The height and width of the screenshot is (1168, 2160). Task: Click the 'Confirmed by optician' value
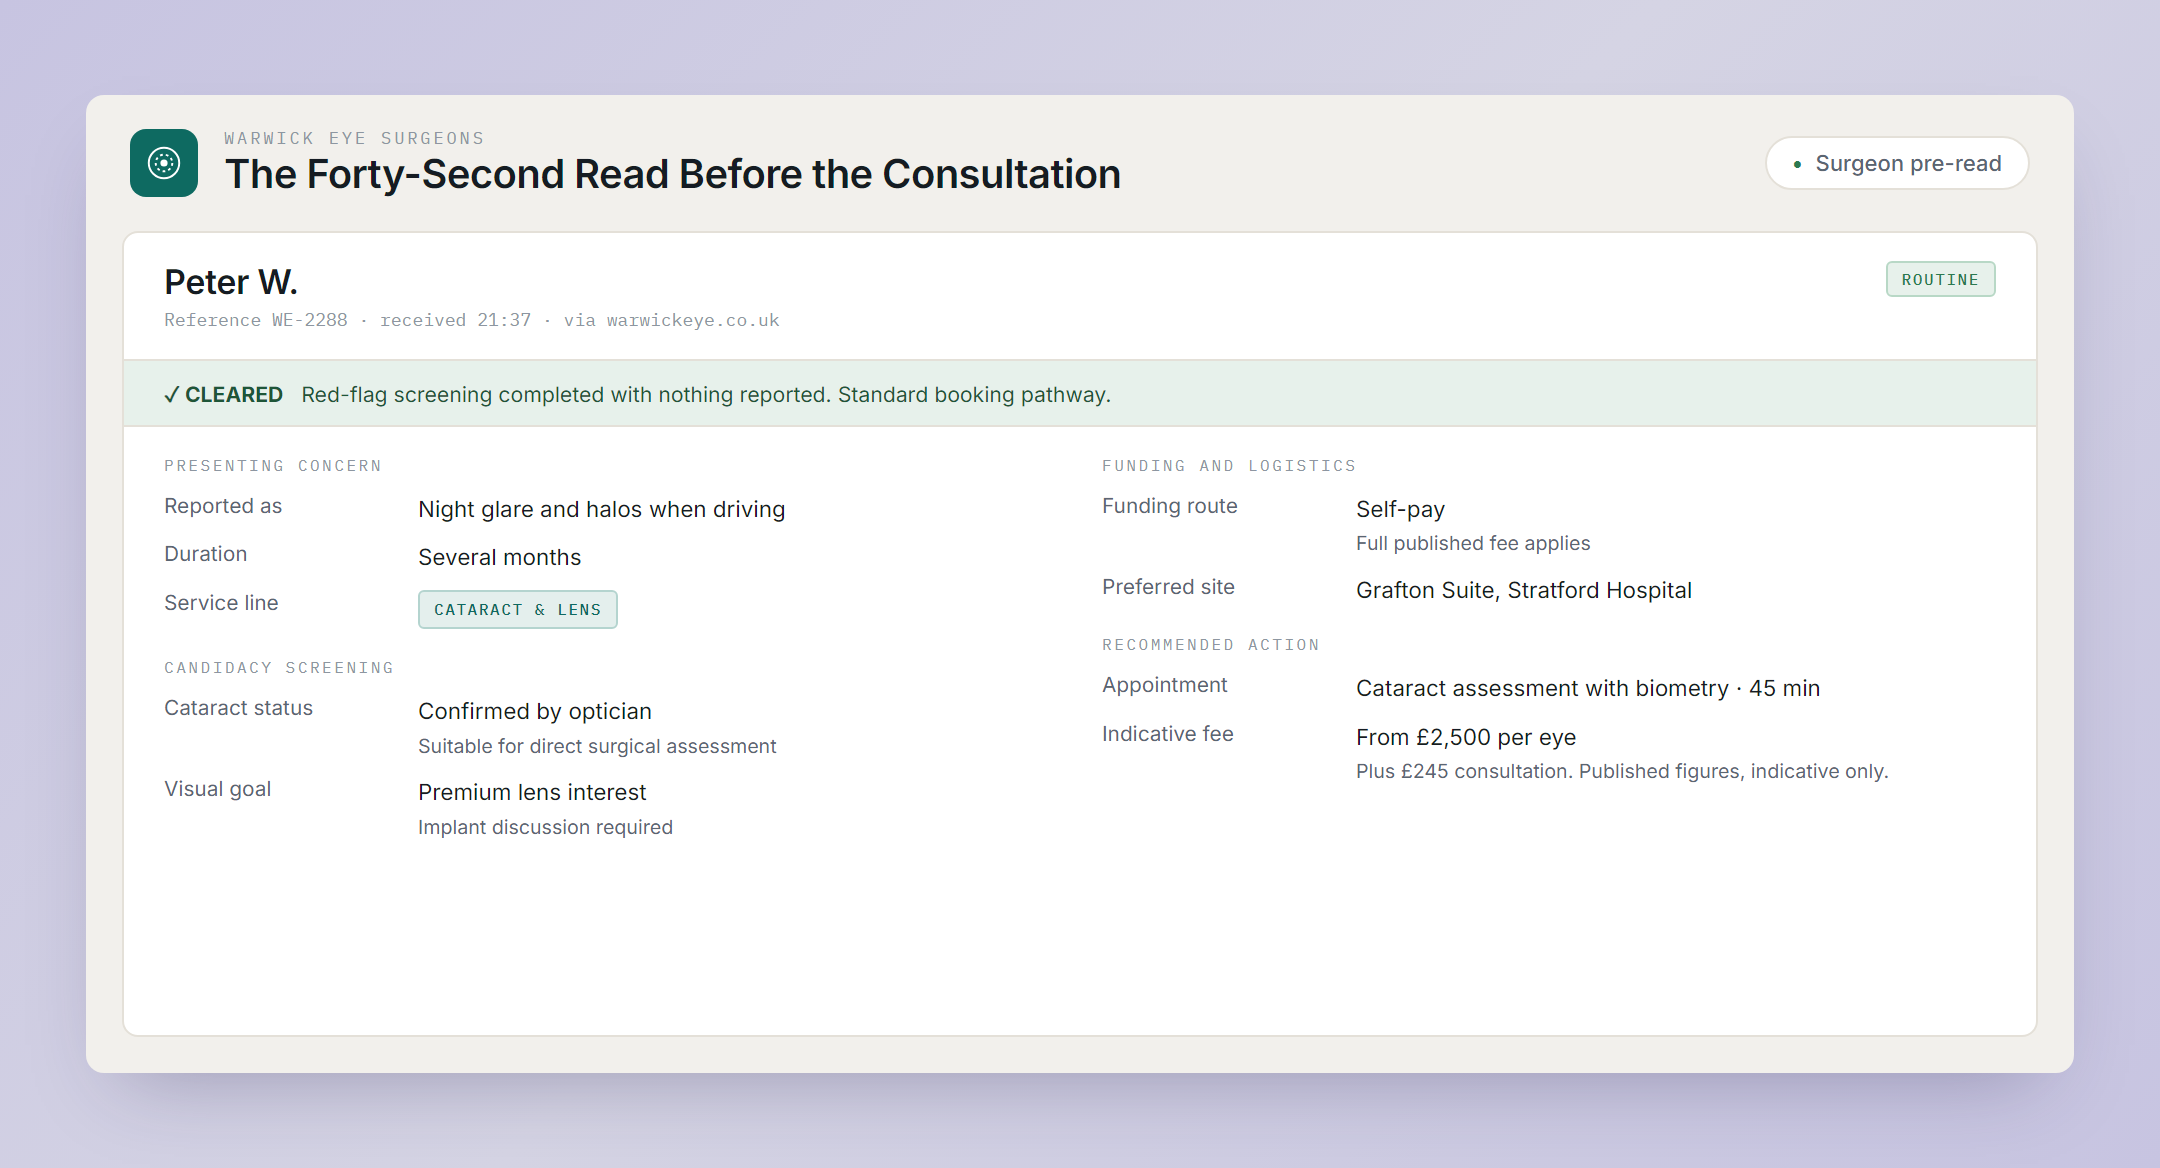534,712
